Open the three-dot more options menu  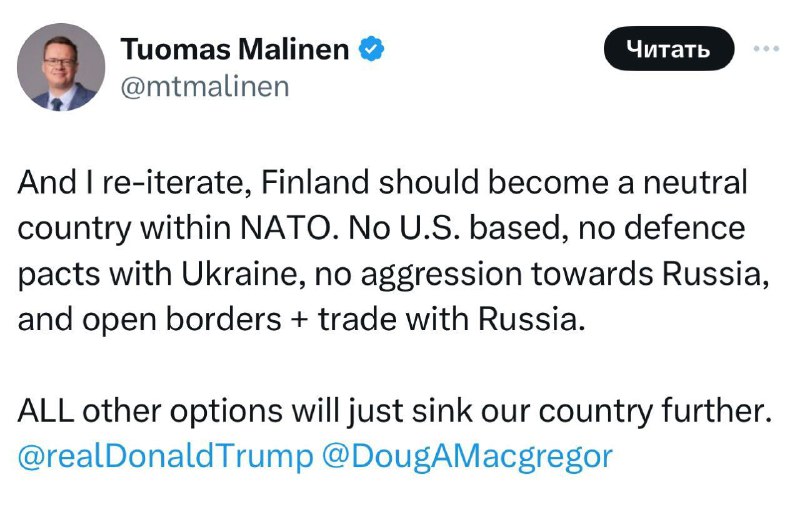tap(766, 49)
